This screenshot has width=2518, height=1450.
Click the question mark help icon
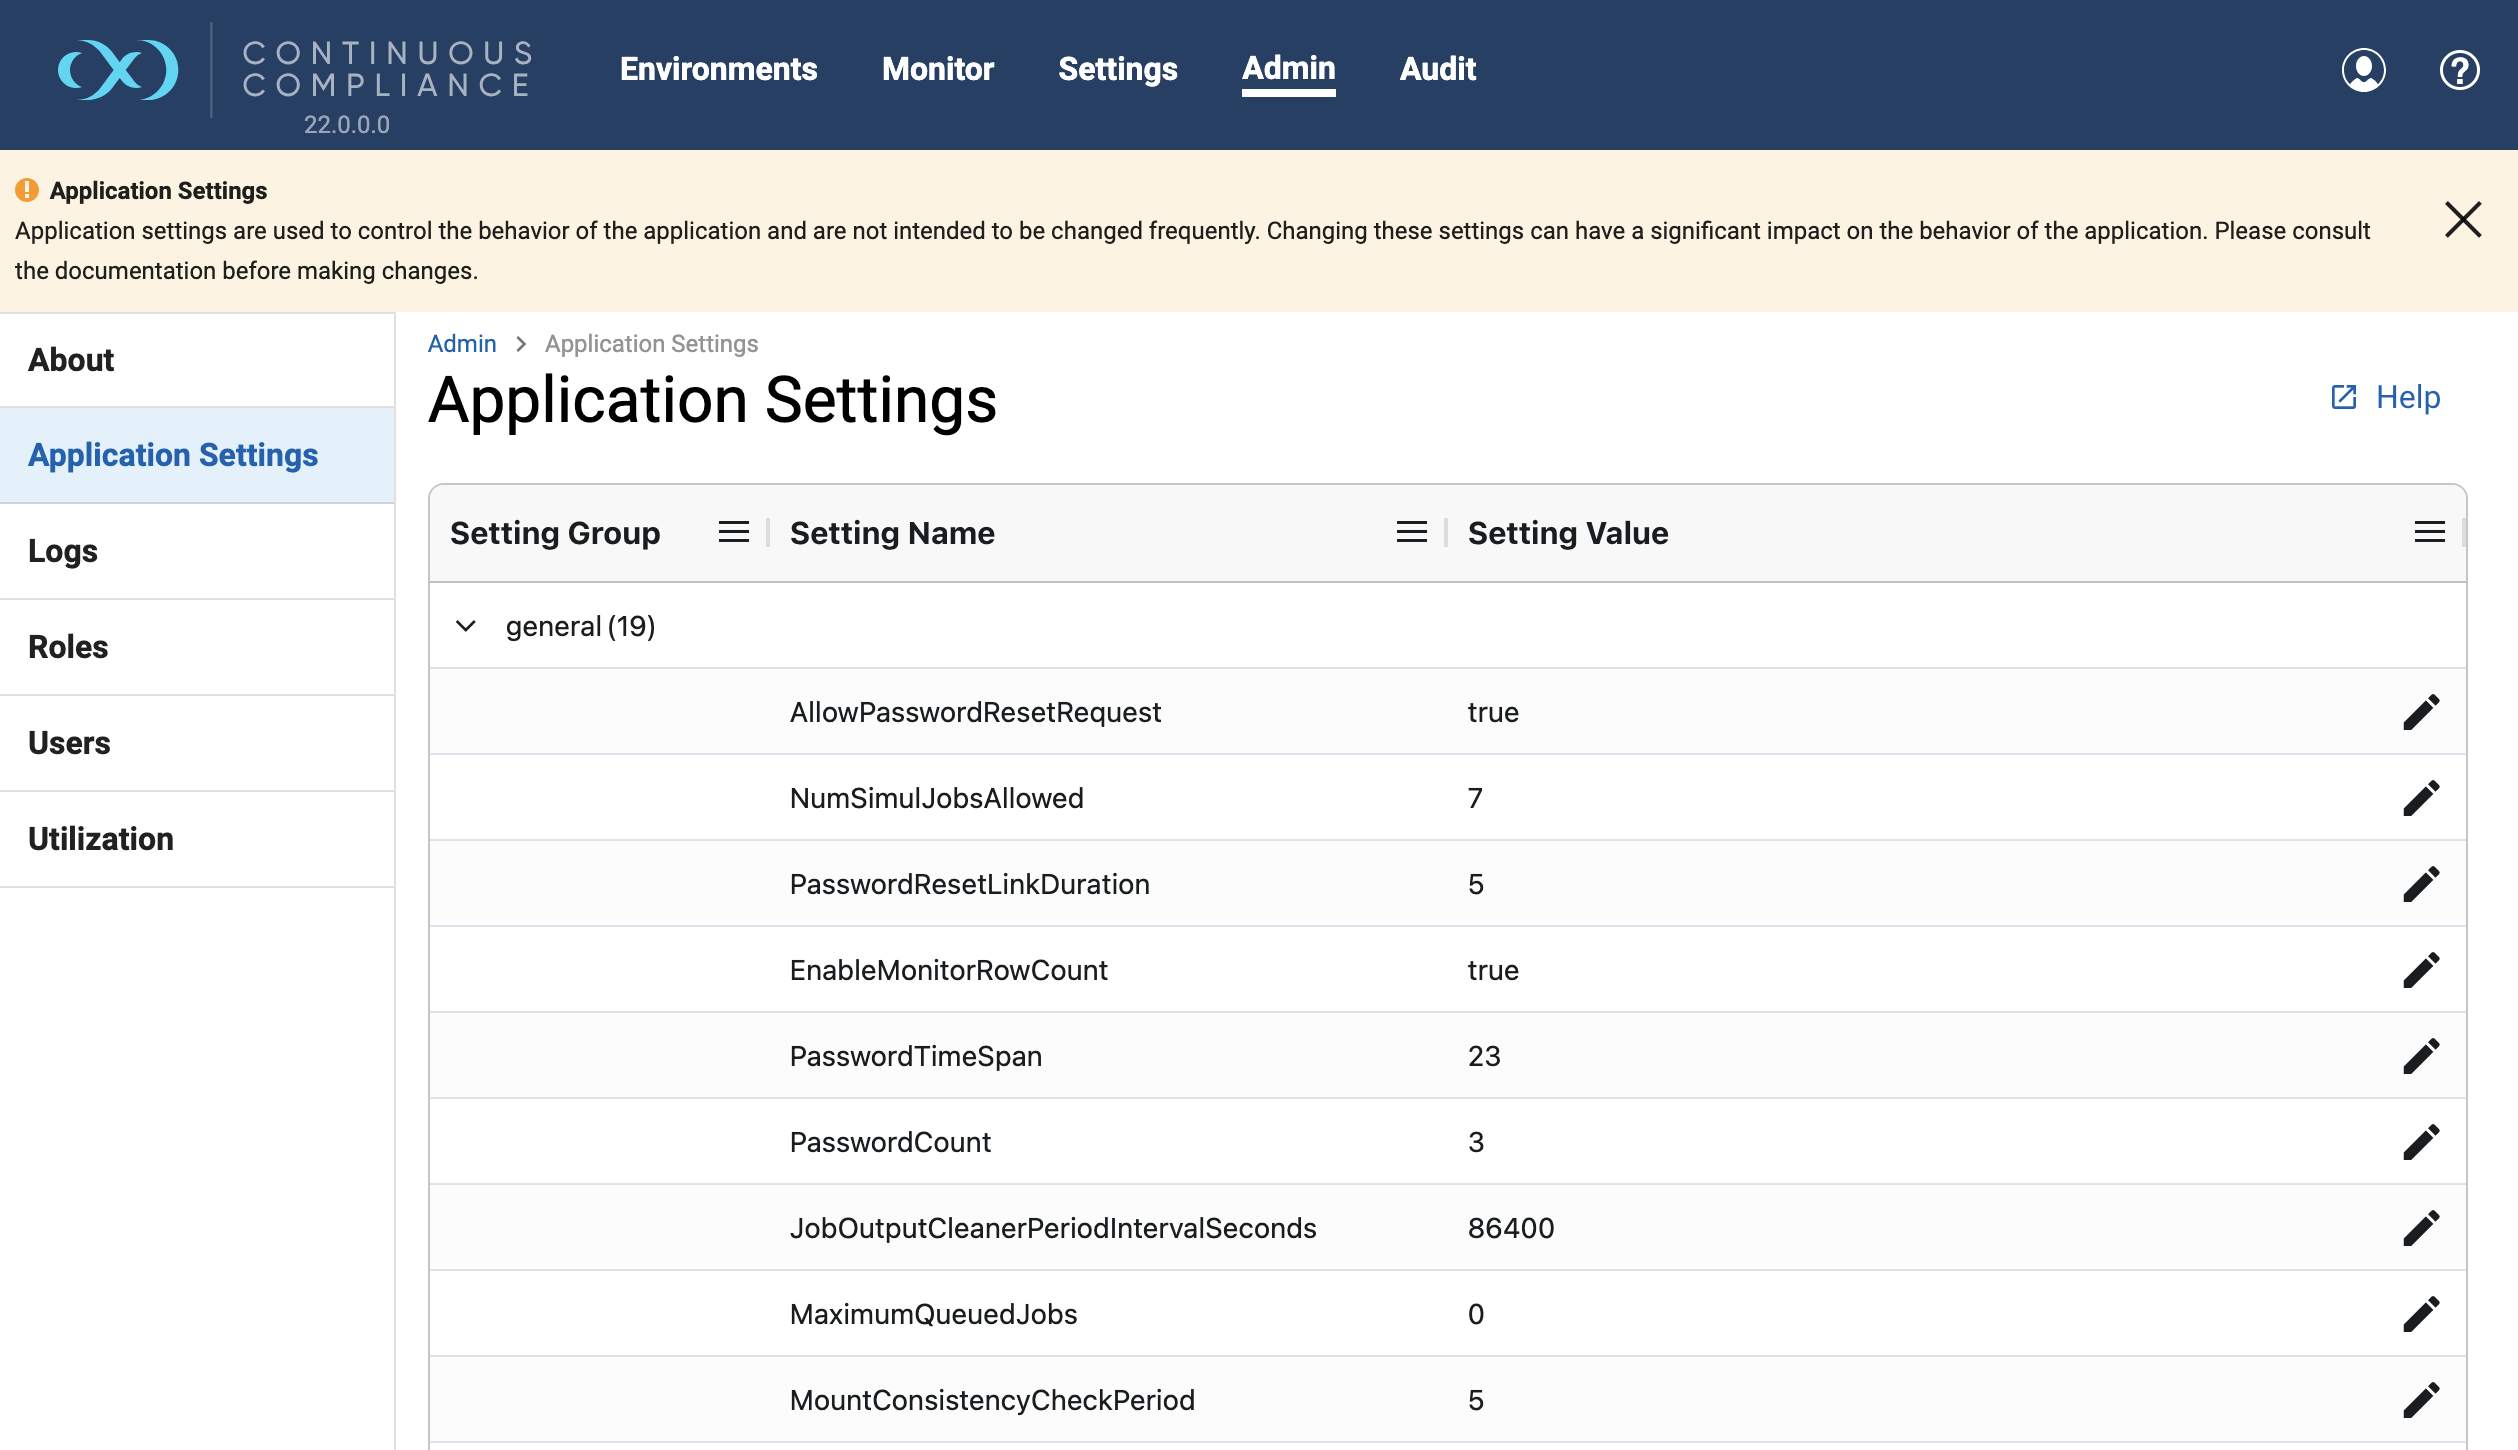point(2459,70)
